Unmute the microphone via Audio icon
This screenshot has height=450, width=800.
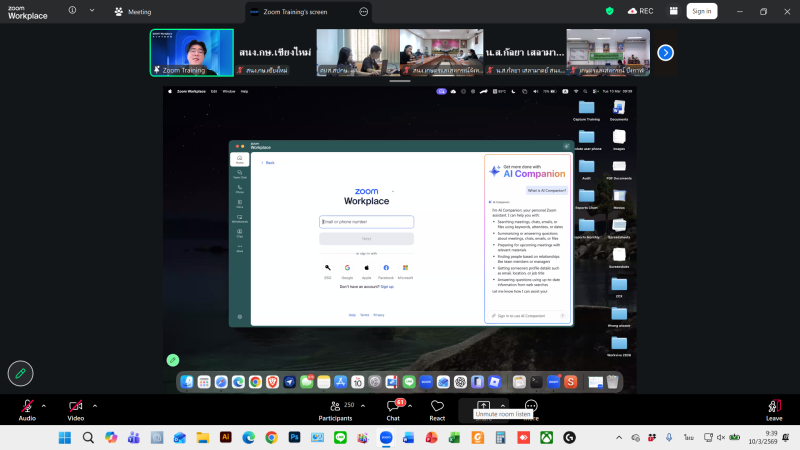[27, 406]
